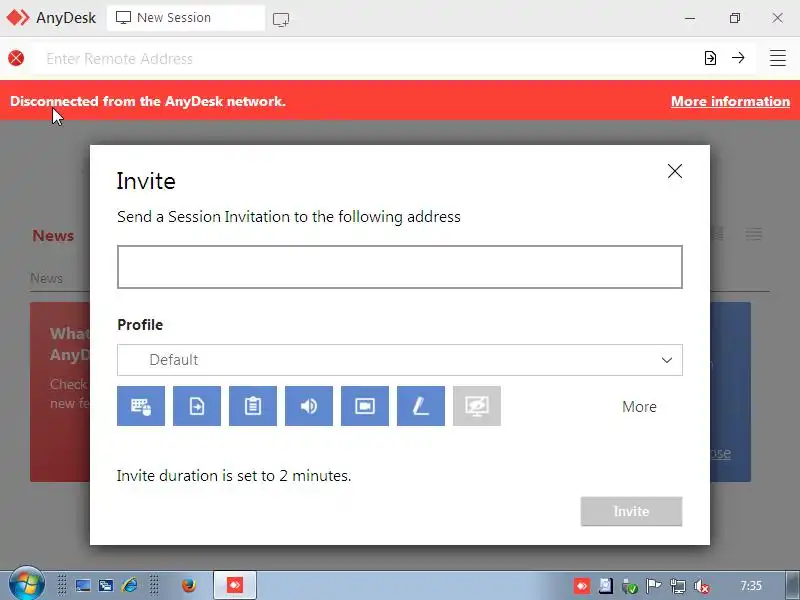Click Show Desktop taskbar shortcut
The width and height of the screenshot is (800, 600).
[x=83, y=585]
